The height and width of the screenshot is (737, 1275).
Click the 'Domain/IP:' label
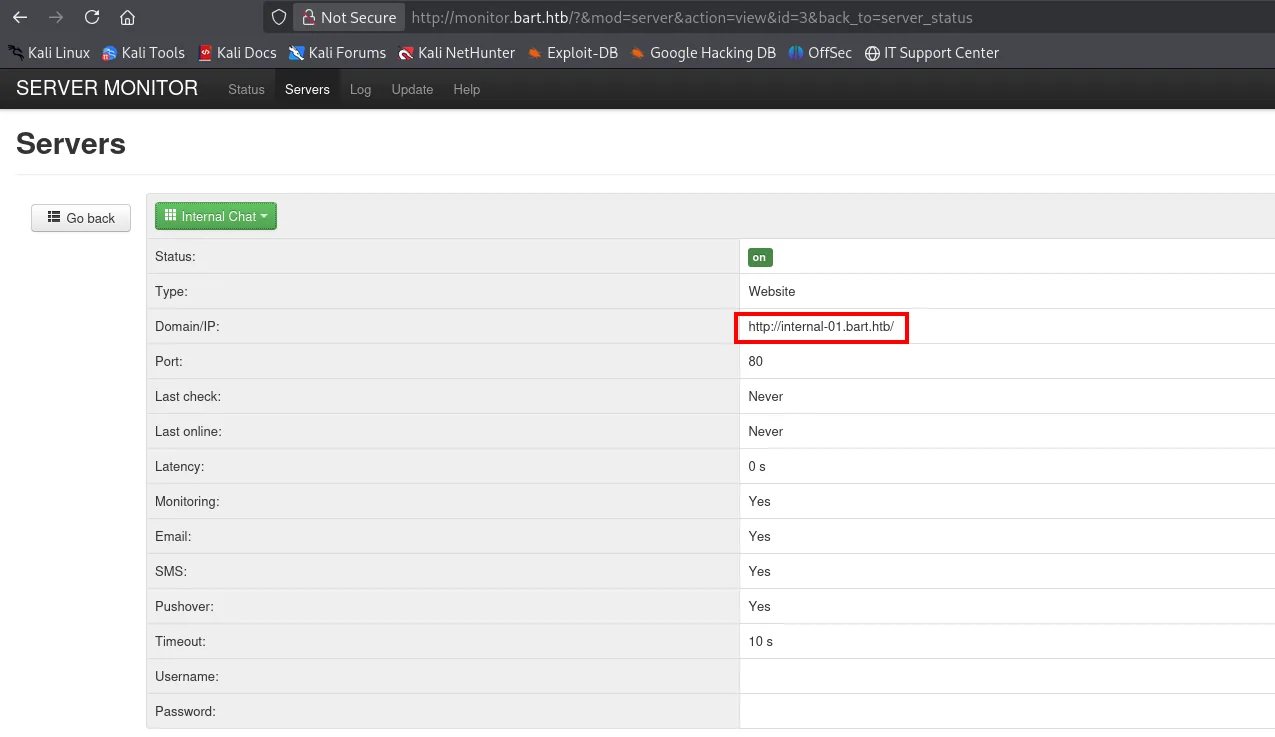coord(186,326)
